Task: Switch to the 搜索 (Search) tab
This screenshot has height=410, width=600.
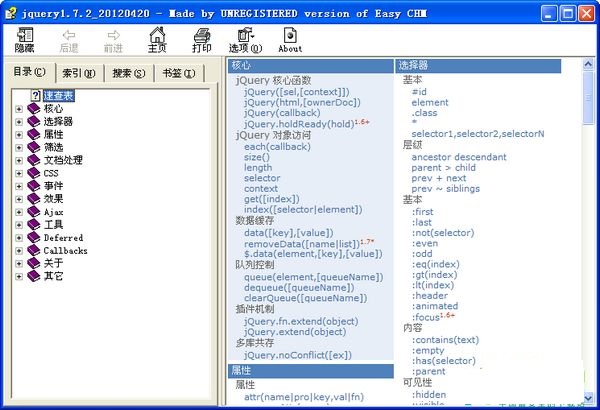Action: (x=129, y=73)
